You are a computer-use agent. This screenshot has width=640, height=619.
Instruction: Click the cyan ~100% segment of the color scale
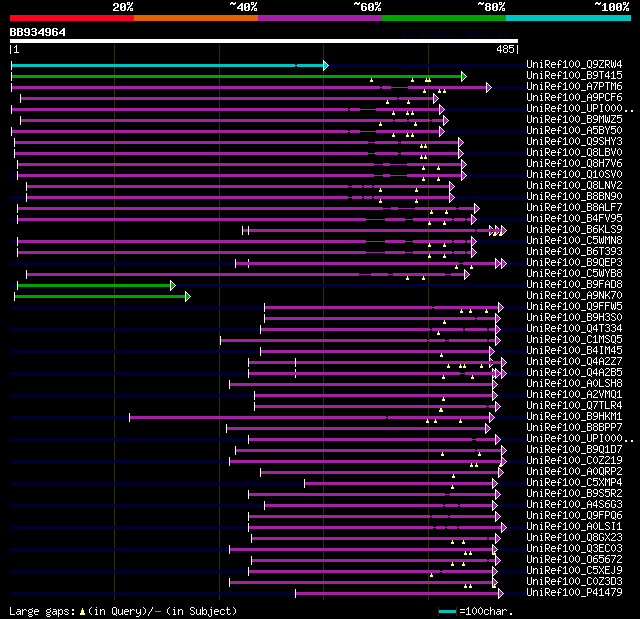[x=568, y=18]
